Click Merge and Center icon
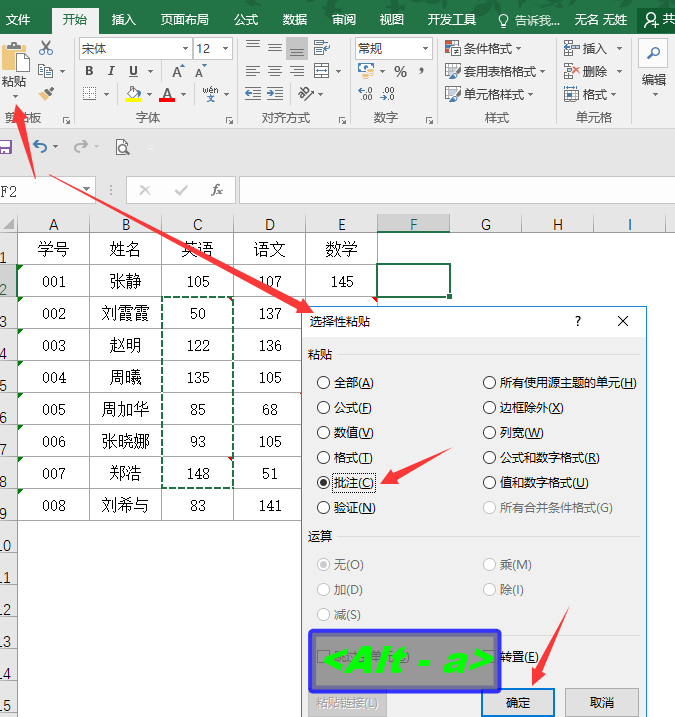 [321, 71]
